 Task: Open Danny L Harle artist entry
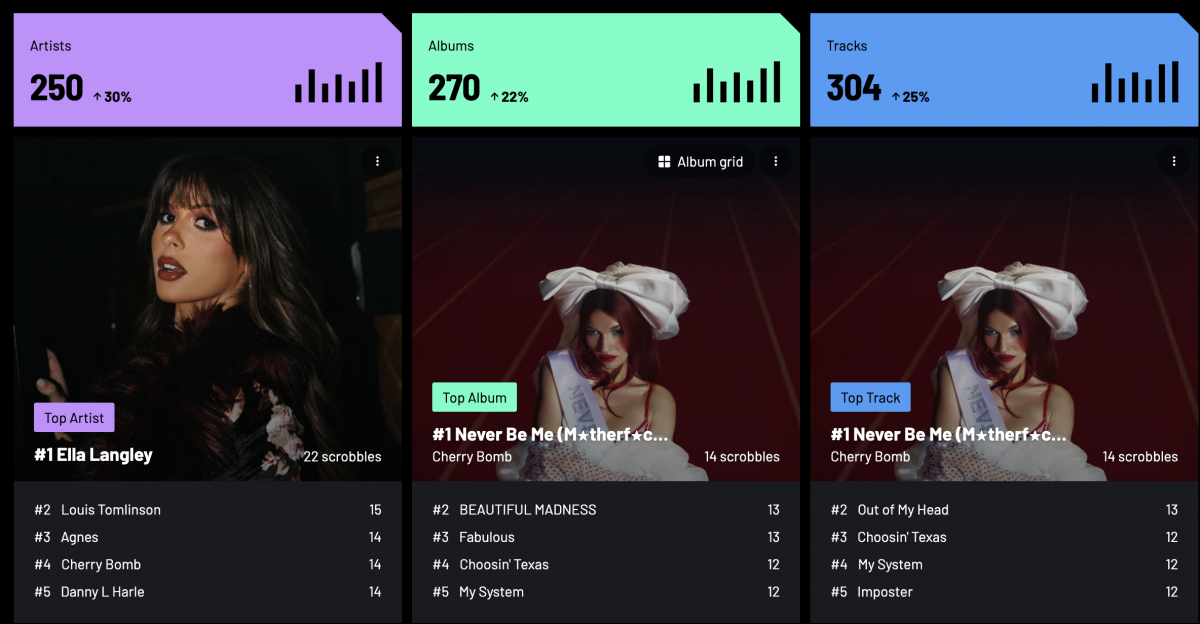click(103, 592)
